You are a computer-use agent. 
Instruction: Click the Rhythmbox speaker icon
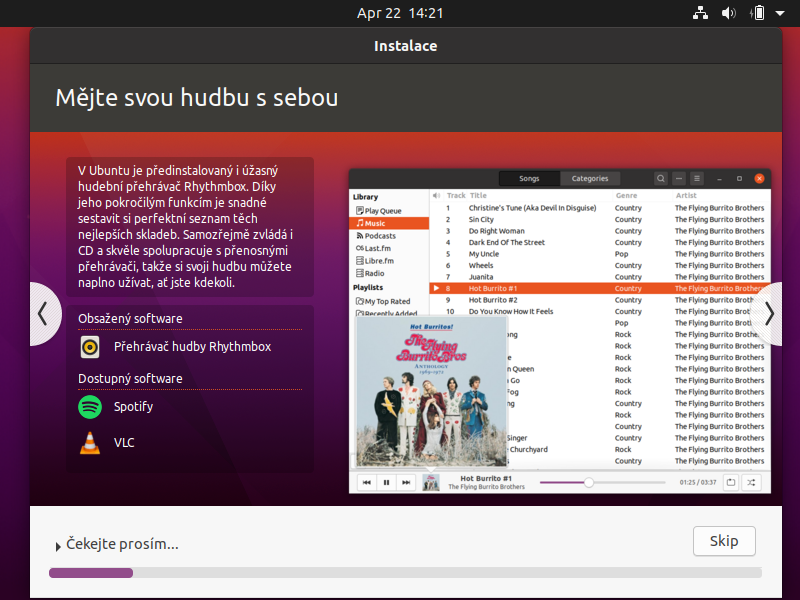[90, 347]
